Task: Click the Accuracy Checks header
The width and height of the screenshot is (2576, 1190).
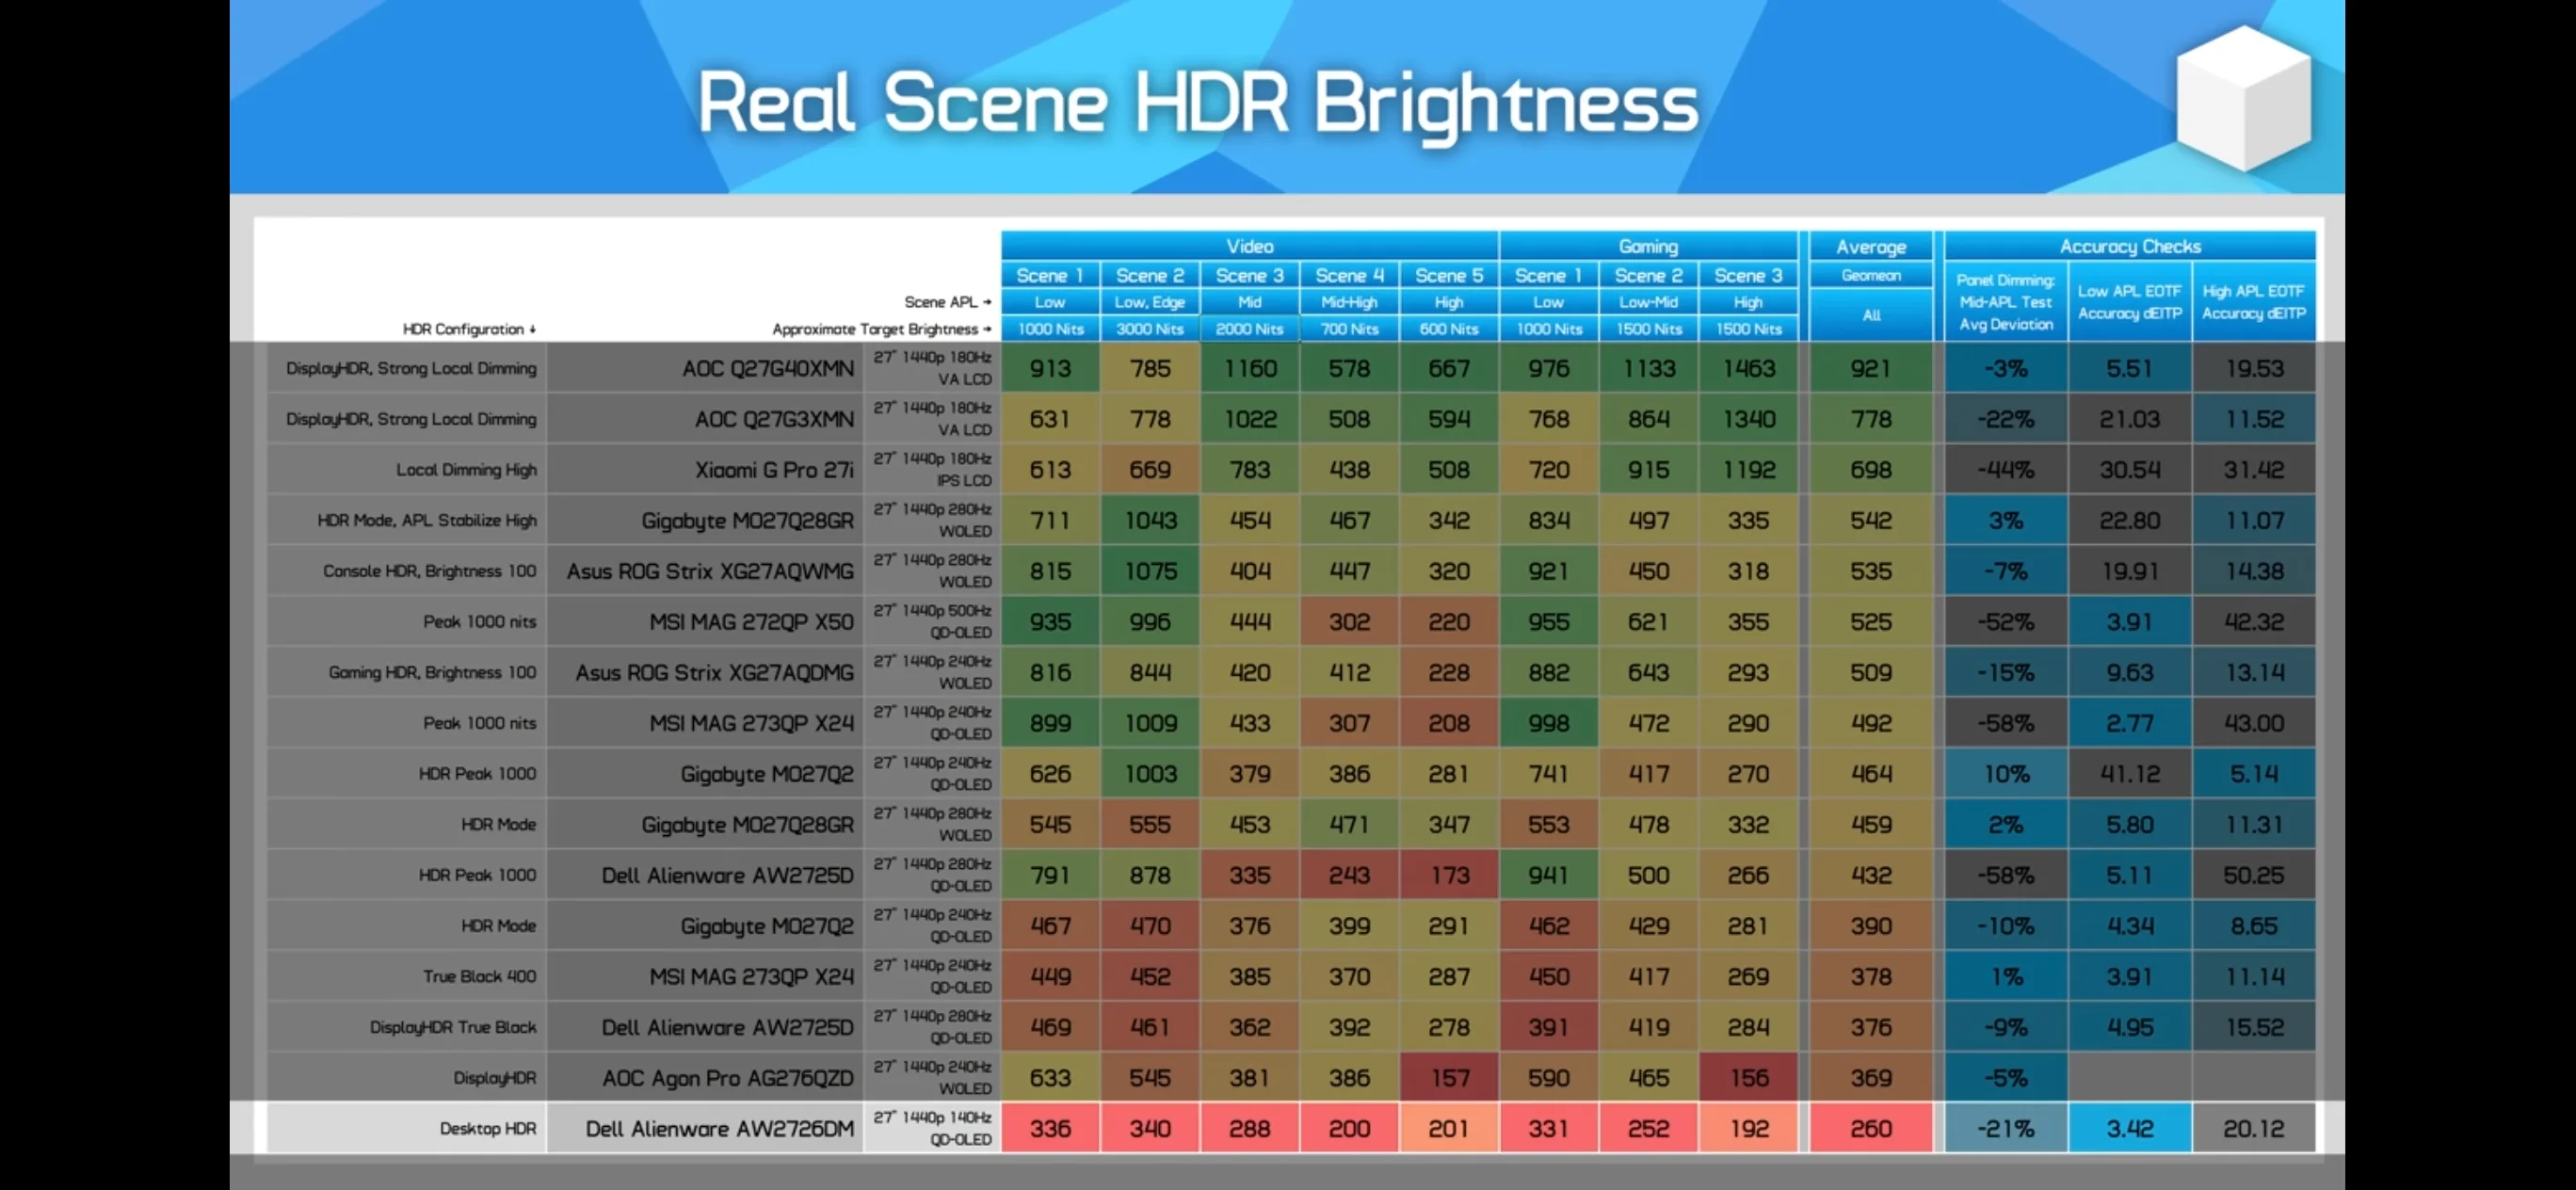Action: 2130,246
